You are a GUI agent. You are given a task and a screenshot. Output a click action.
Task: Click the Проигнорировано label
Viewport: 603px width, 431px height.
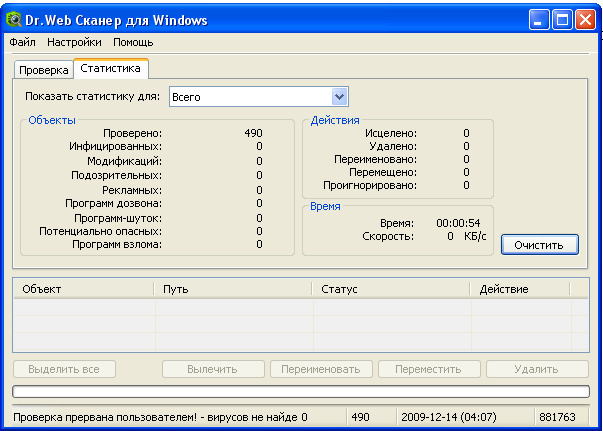[x=370, y=185]
